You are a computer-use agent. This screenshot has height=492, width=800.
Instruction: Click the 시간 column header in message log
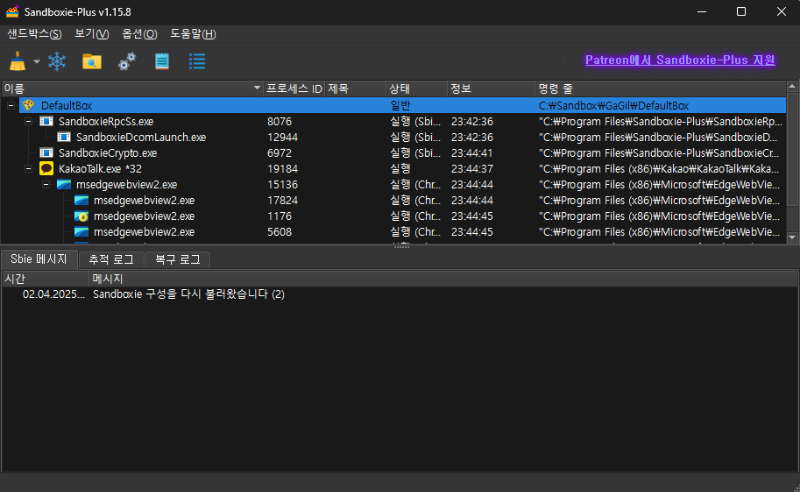click(45, 279)
